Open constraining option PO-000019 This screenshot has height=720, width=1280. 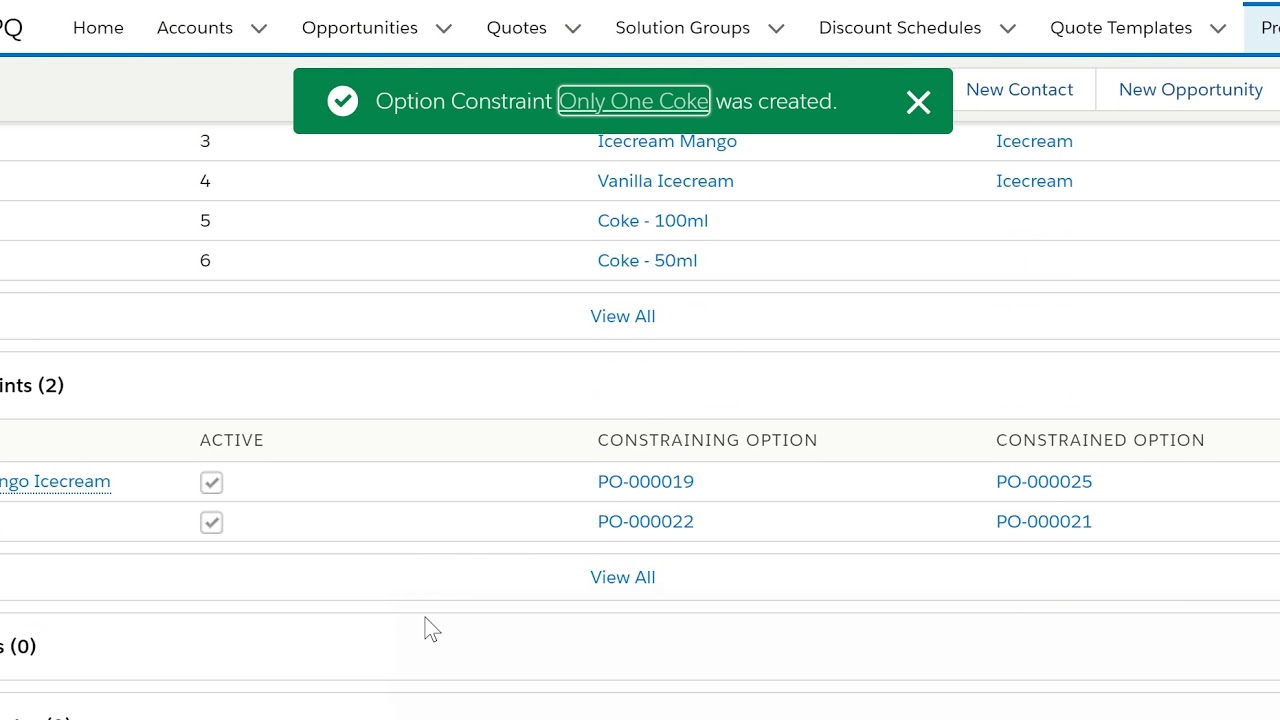tap(646, 482)
